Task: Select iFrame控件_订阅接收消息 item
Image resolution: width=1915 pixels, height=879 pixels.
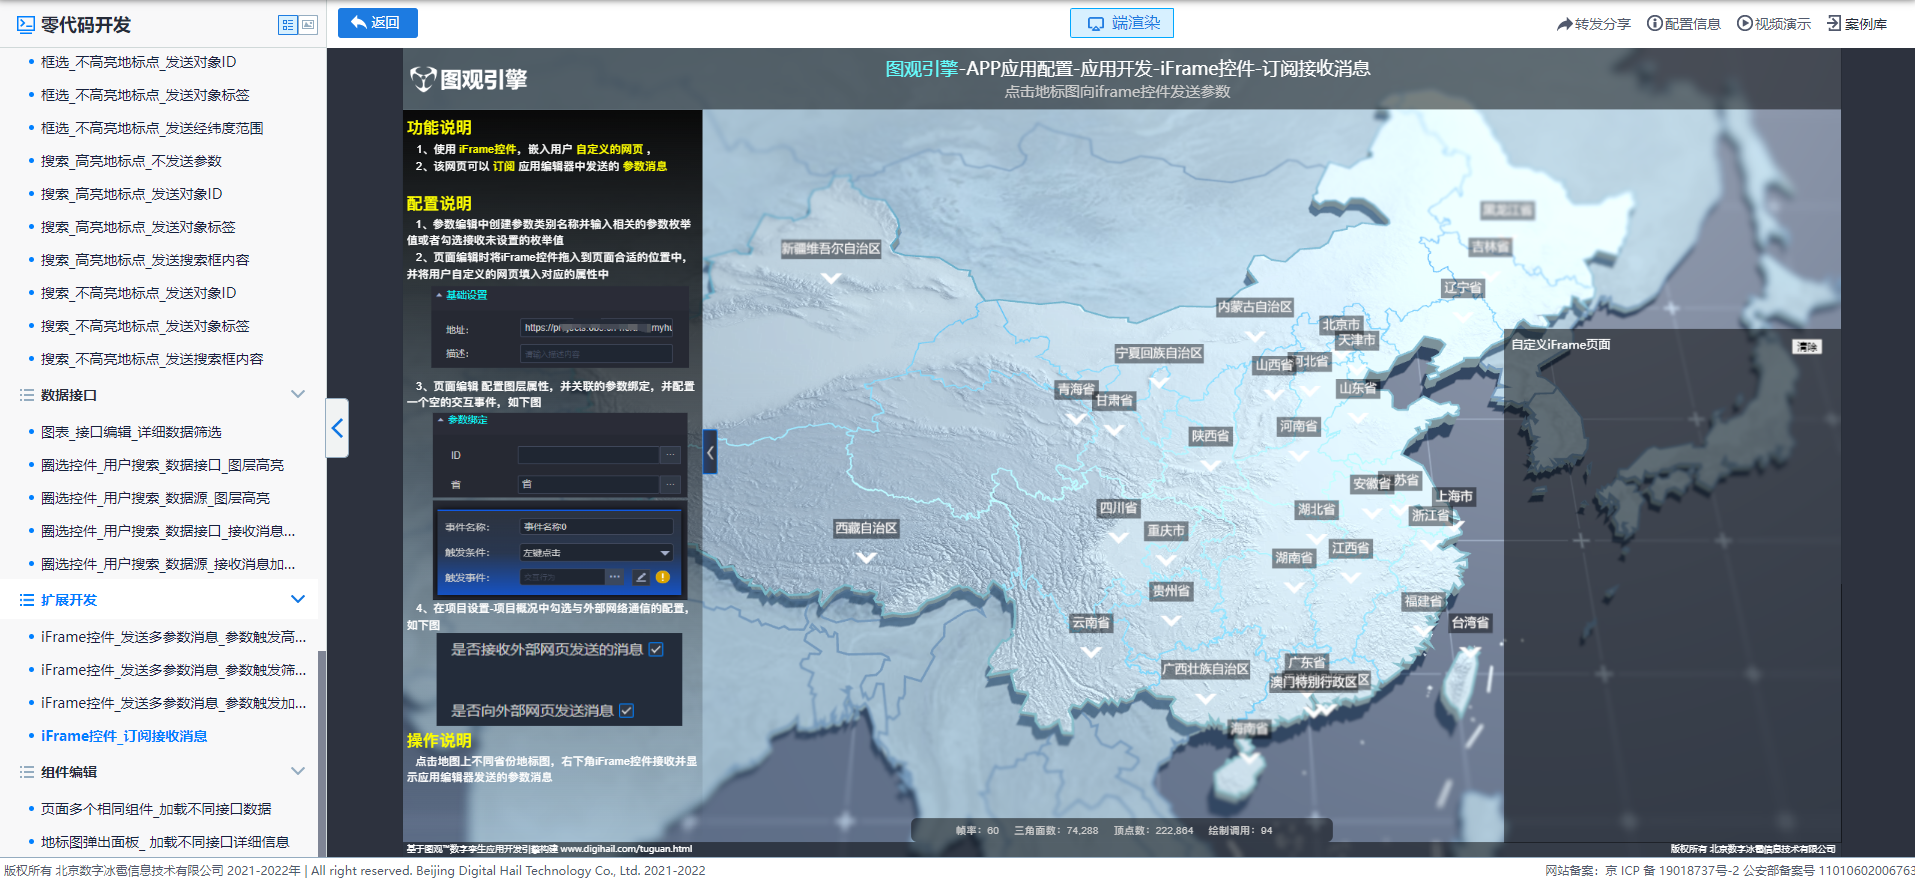Action: (124, 736)
